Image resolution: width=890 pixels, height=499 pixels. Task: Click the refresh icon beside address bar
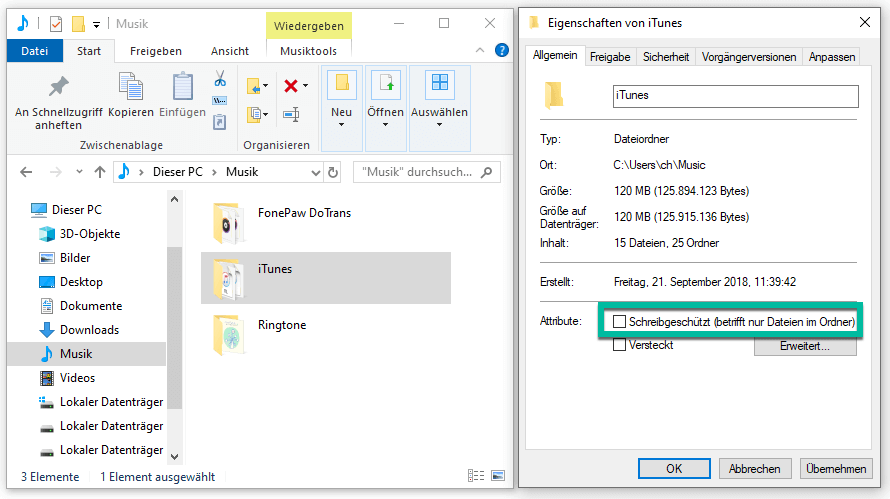(x=333, y=172)
